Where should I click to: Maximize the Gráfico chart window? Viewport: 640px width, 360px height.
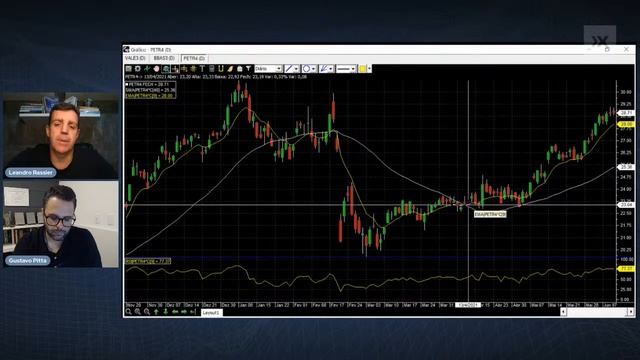[607, 49]
